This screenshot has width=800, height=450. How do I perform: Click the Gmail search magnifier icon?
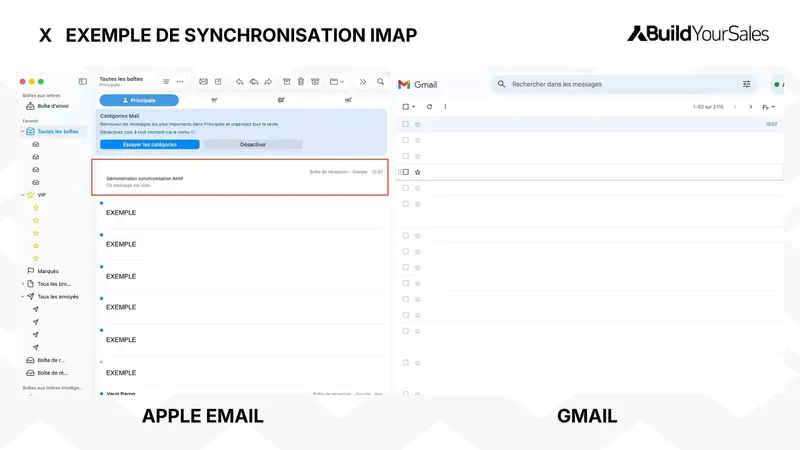click(502, 84)
